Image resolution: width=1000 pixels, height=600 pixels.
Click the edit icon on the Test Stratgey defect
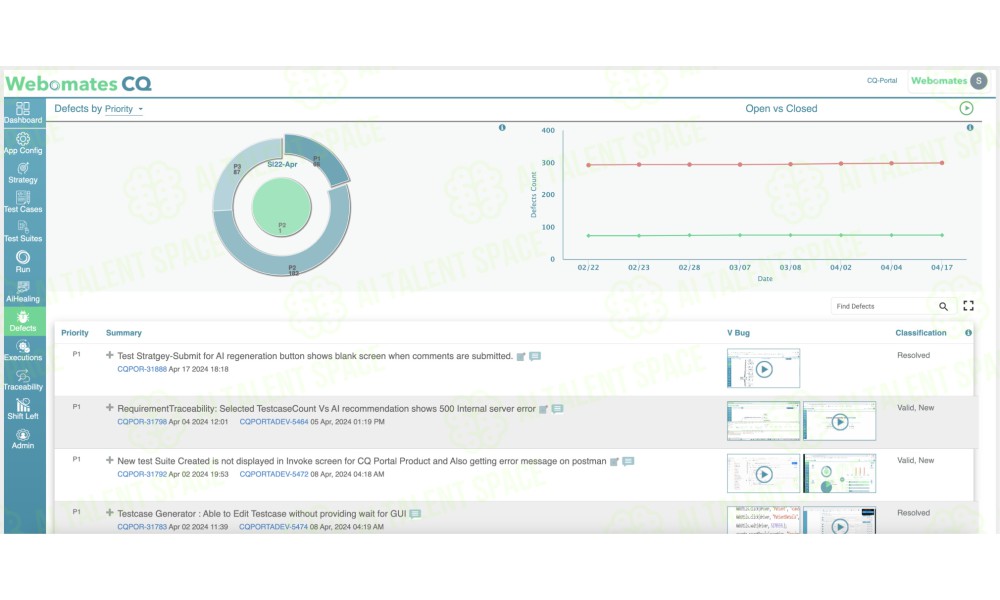pyautogui.click(x=520, y=356)
